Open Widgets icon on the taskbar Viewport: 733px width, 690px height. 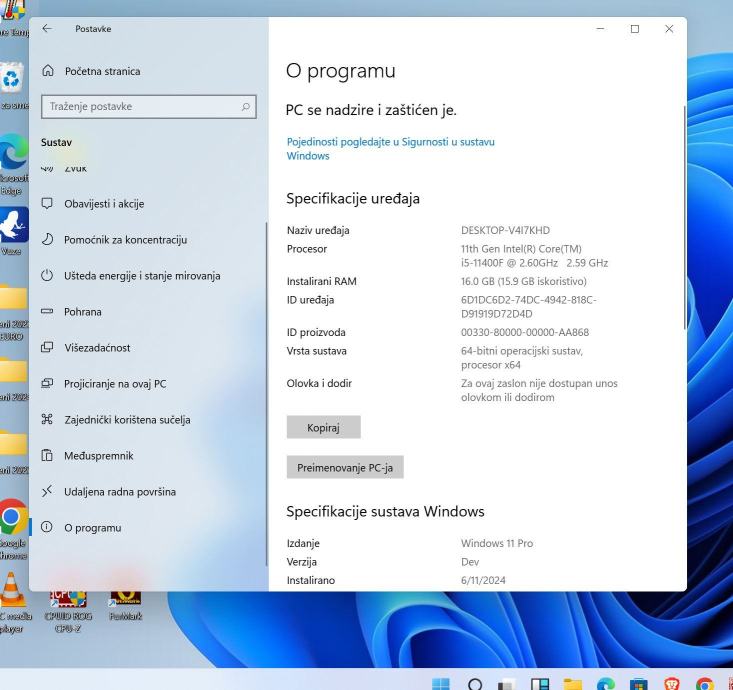tap(540, 684)
